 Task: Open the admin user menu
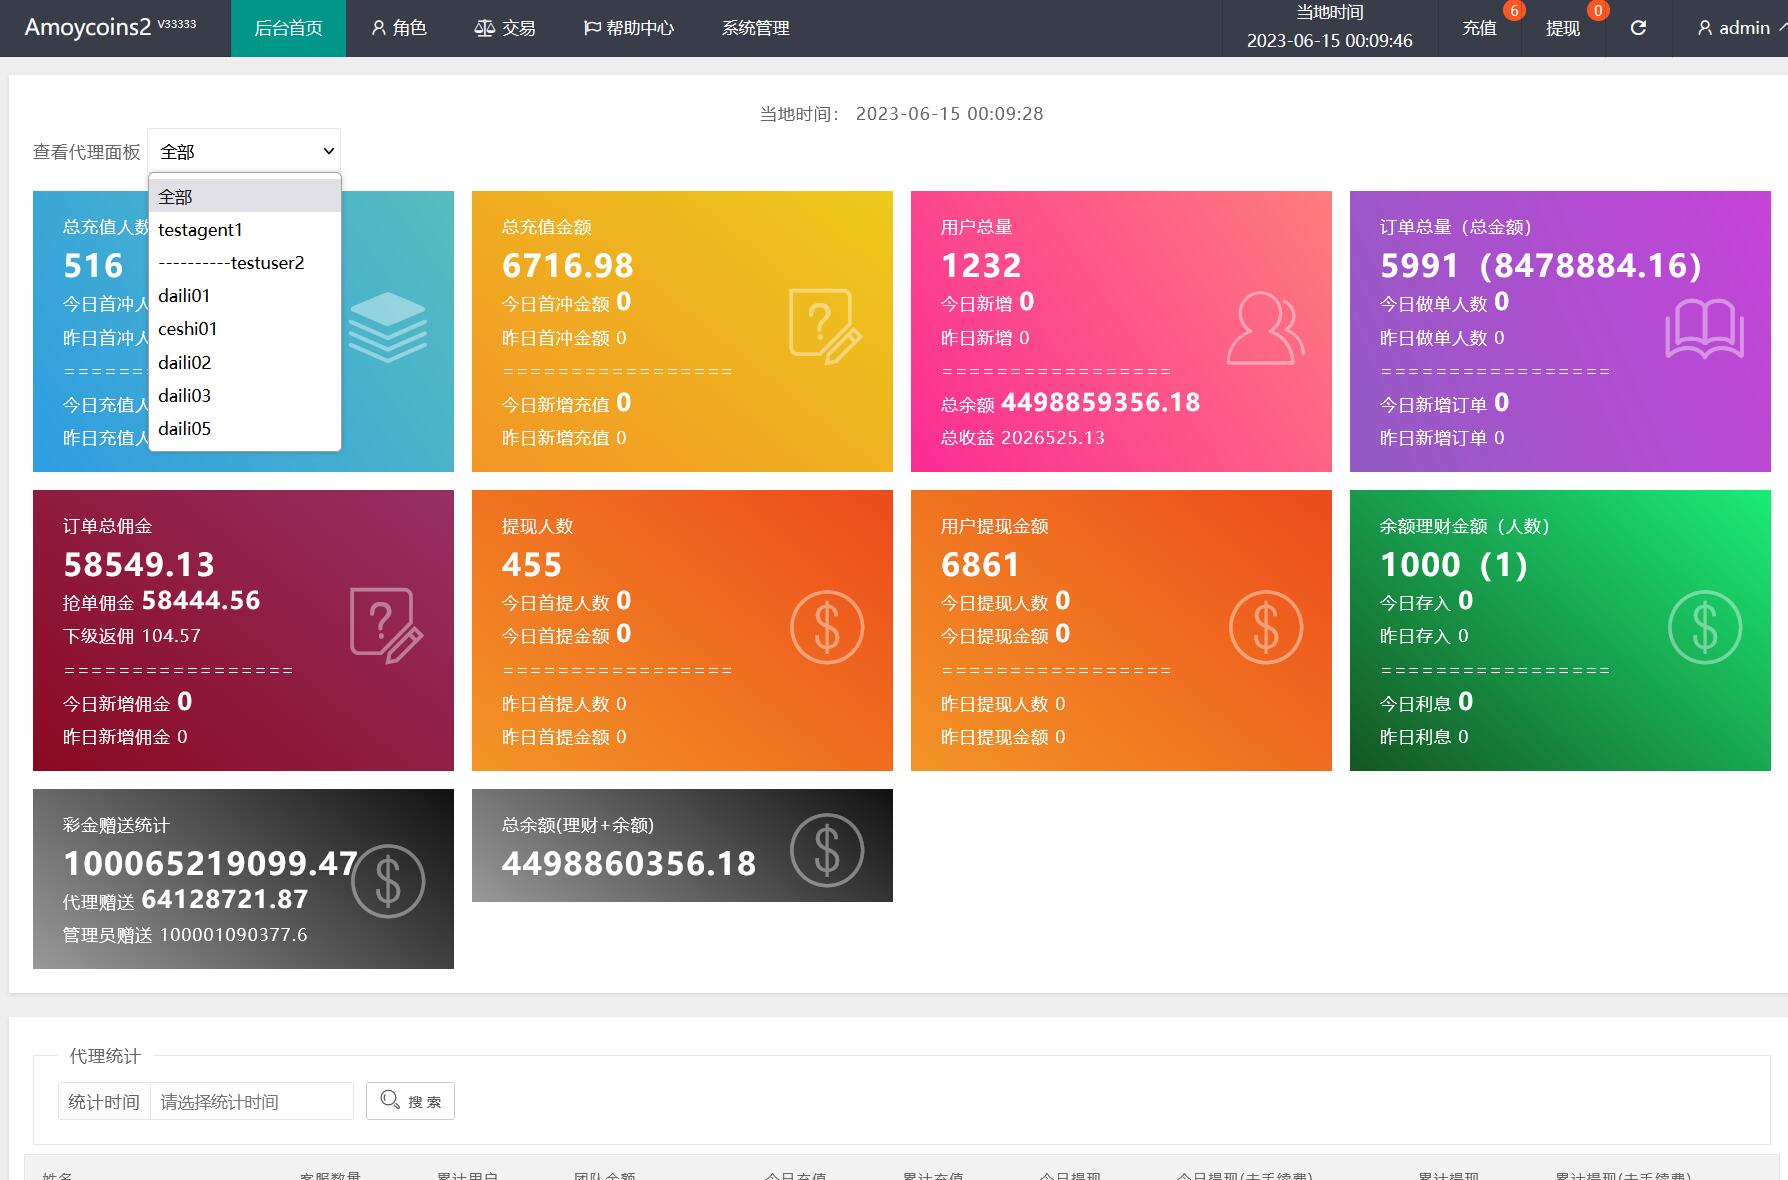[x=1735, y=28]
